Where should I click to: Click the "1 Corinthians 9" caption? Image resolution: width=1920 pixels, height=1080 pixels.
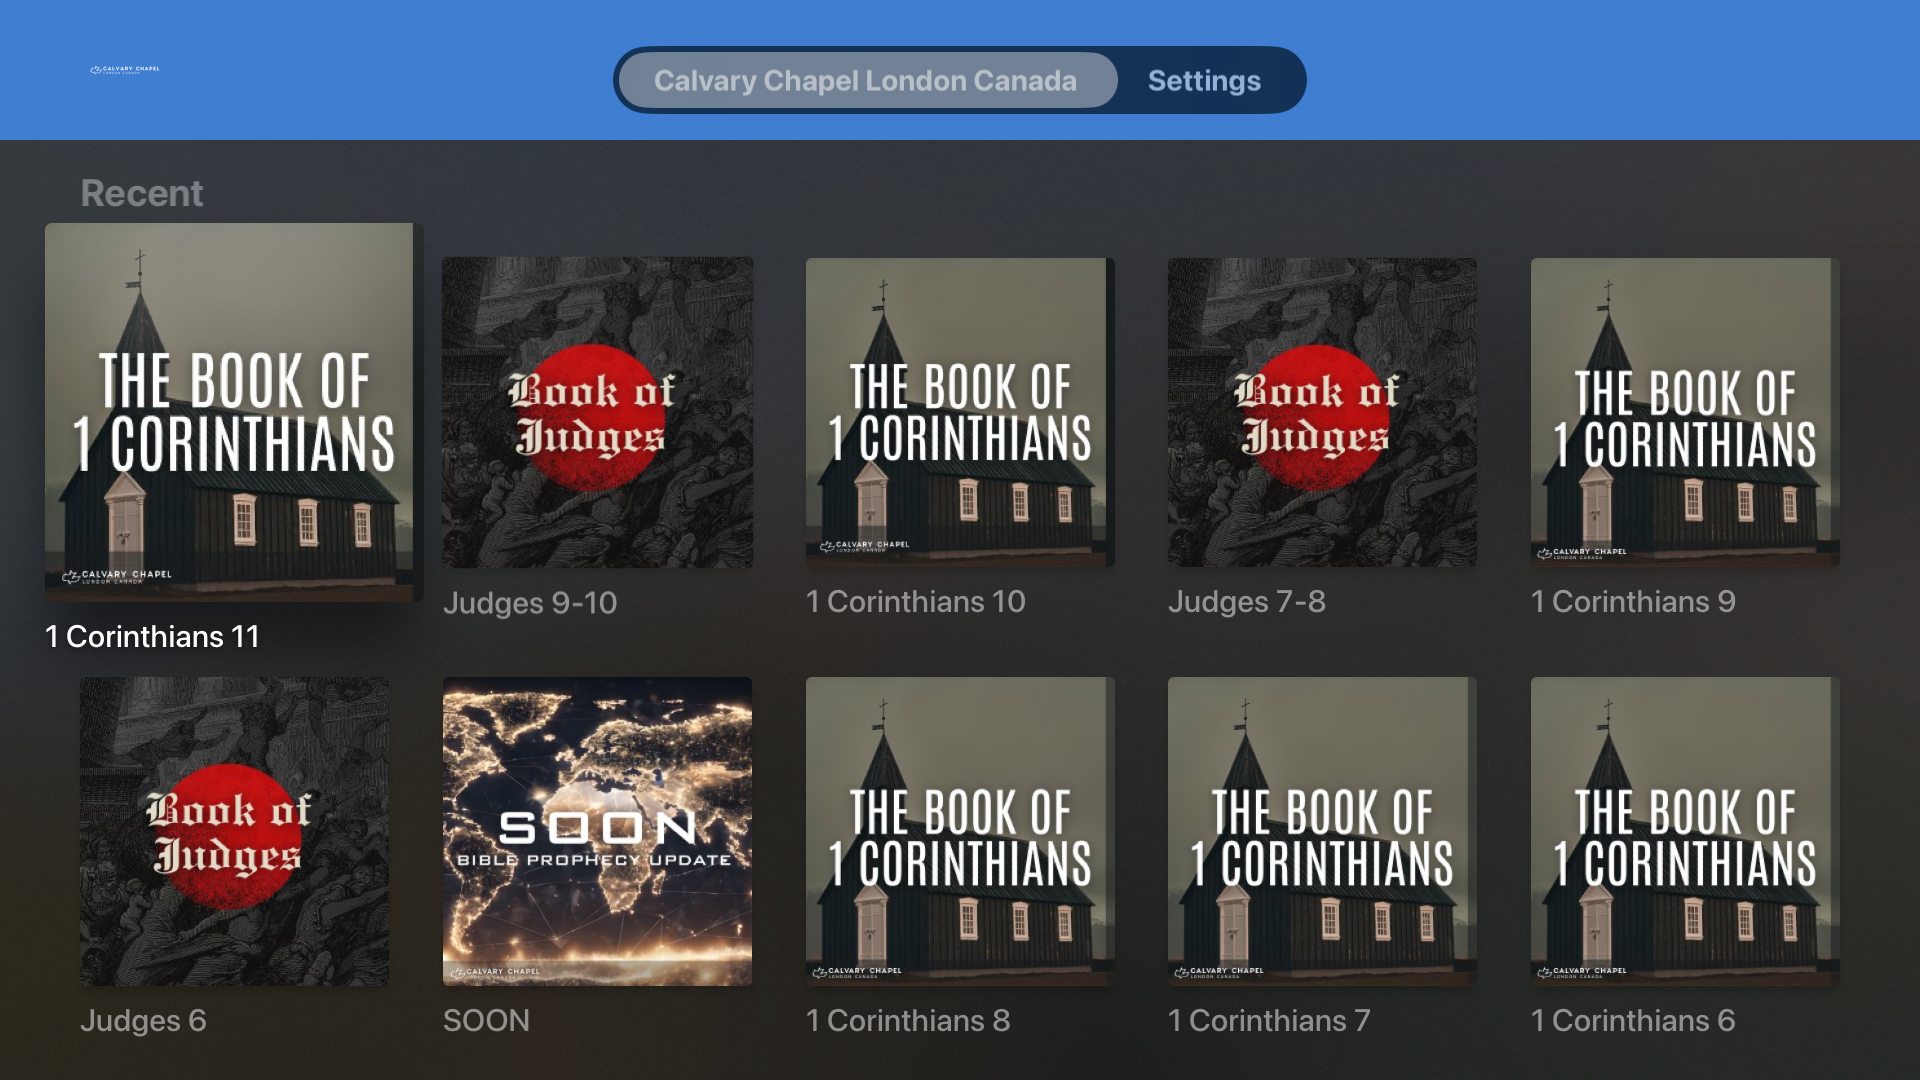click(1633, 601)
